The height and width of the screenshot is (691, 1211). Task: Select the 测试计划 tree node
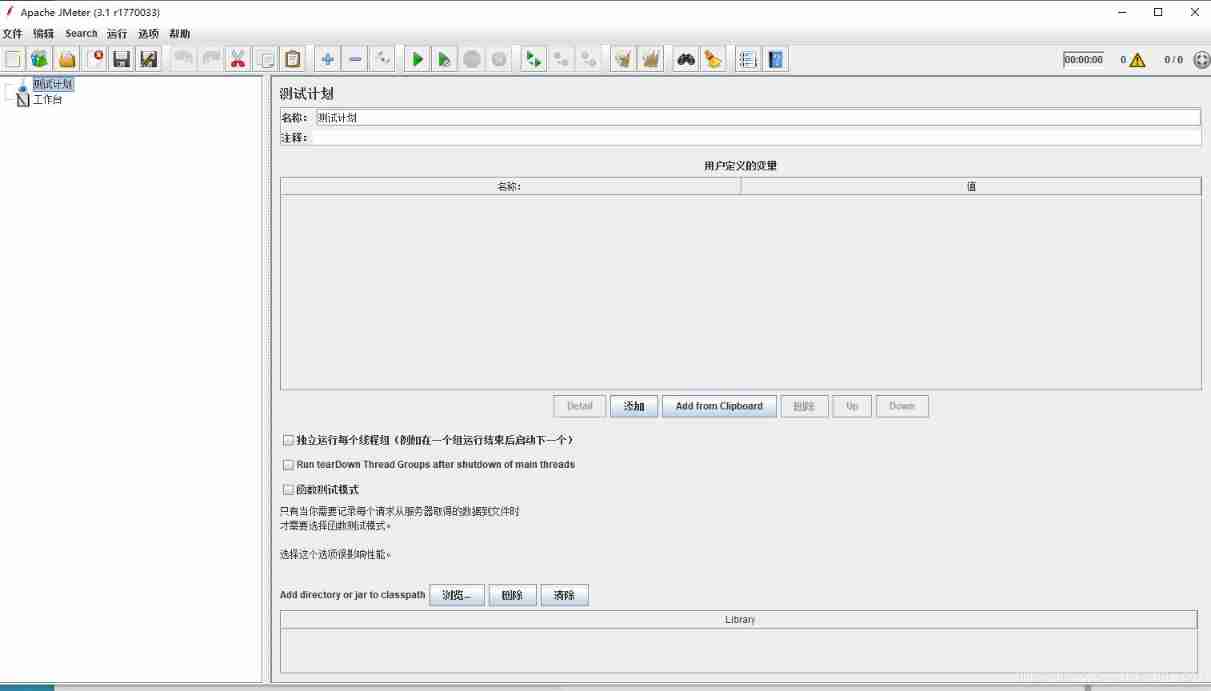pyautogui.click(x=53, y=84)
